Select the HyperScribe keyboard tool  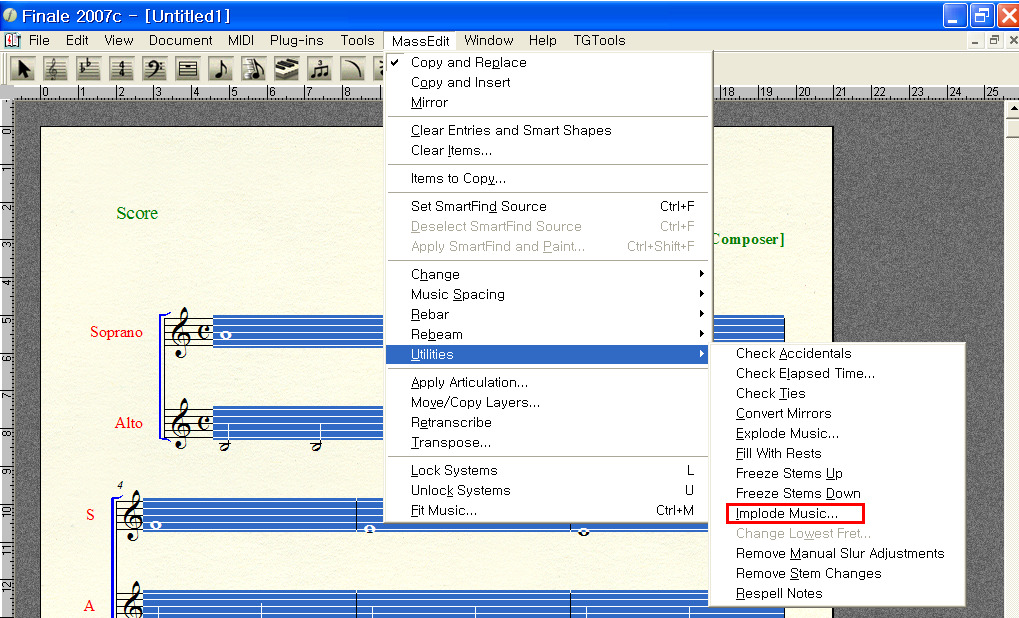[x=287, y=69]
